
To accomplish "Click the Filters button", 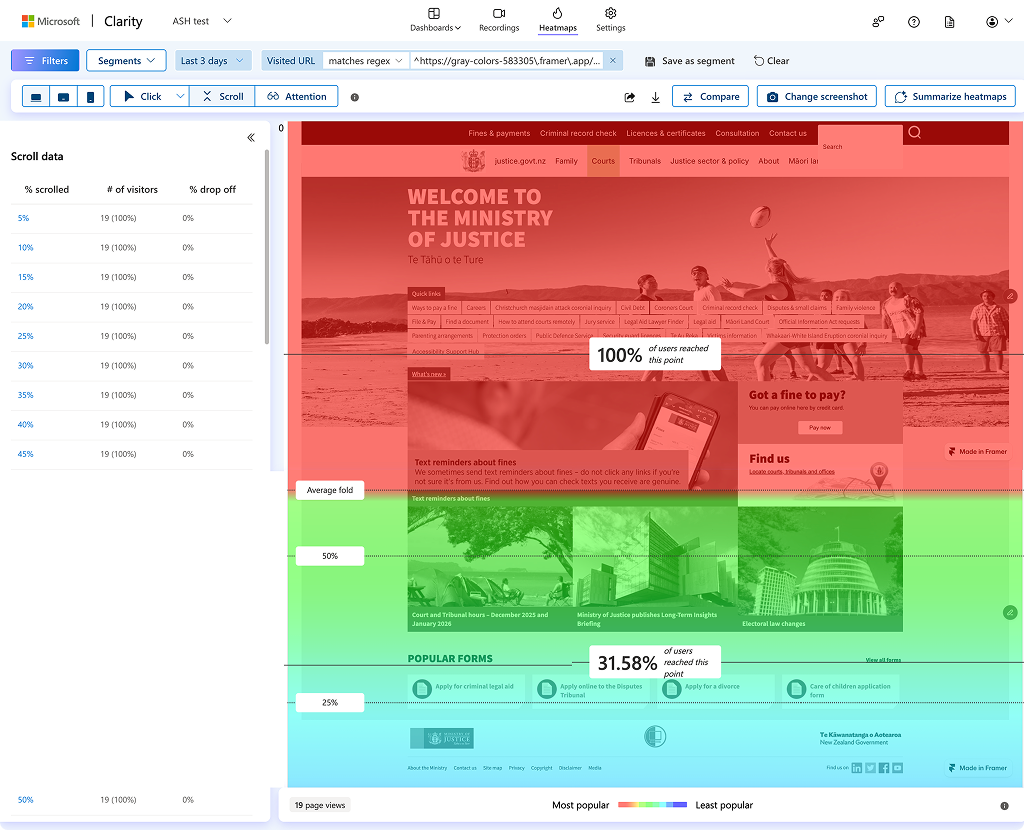I will tap(45, 61).
